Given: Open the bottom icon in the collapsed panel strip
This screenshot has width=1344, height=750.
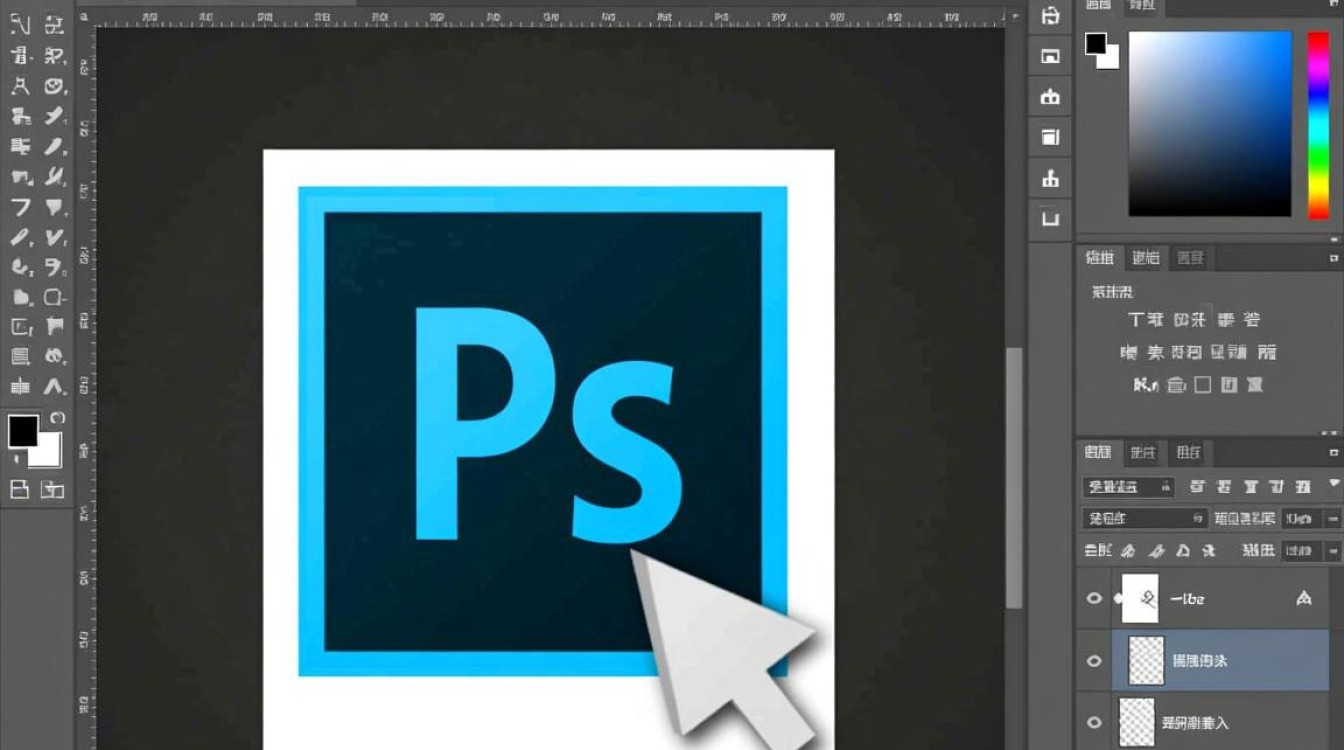Looking at the screenshot, I should 1050,218.
